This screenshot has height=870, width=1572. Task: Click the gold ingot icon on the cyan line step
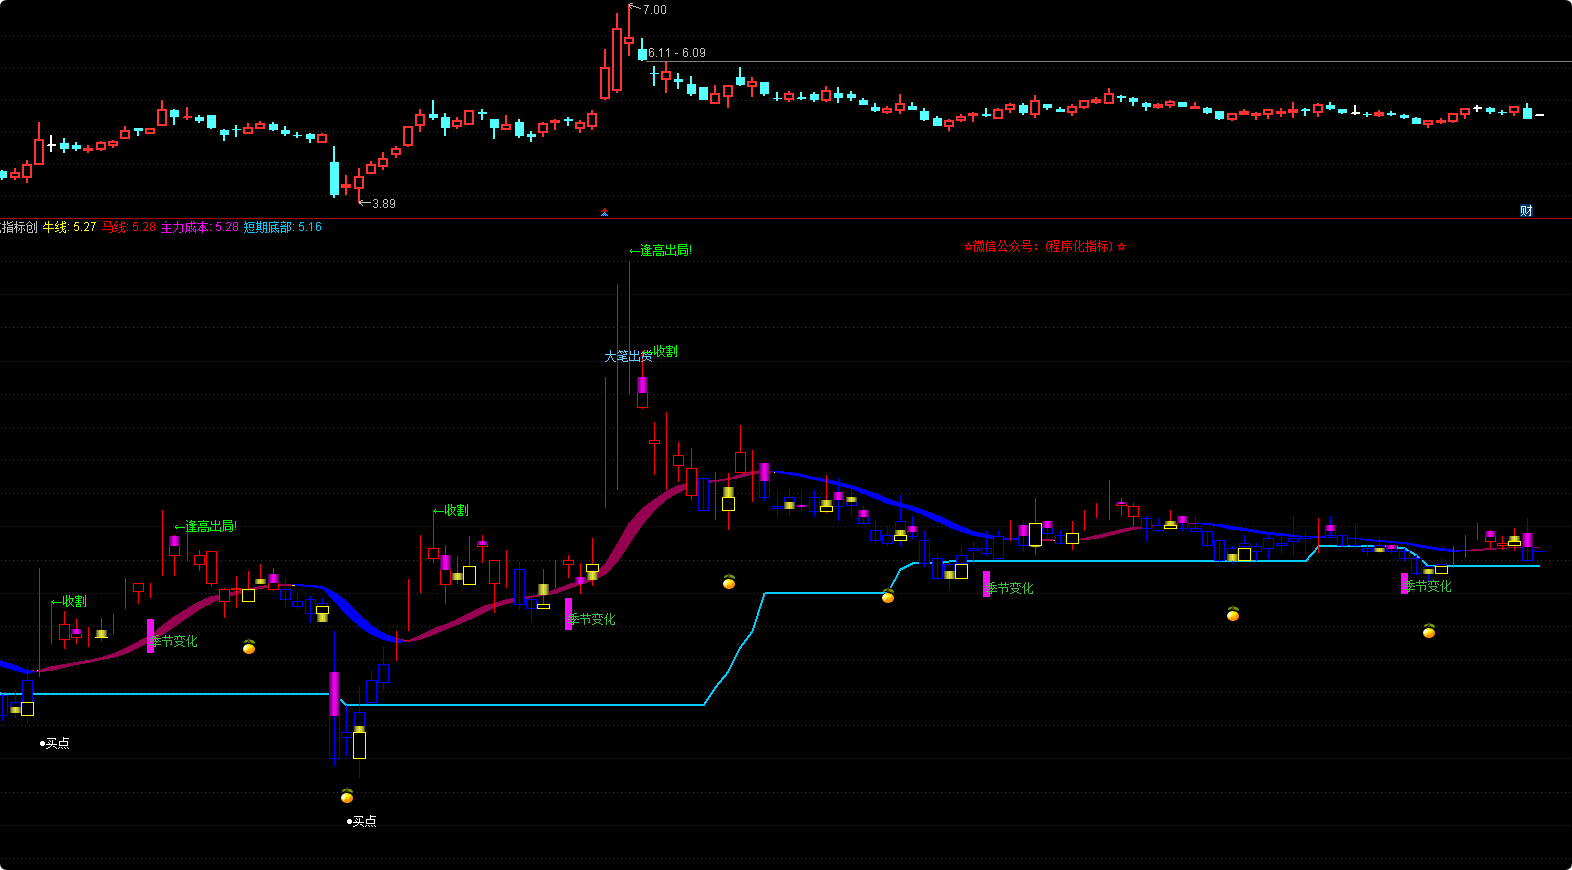pyautogui.click(x=888, y=597)
